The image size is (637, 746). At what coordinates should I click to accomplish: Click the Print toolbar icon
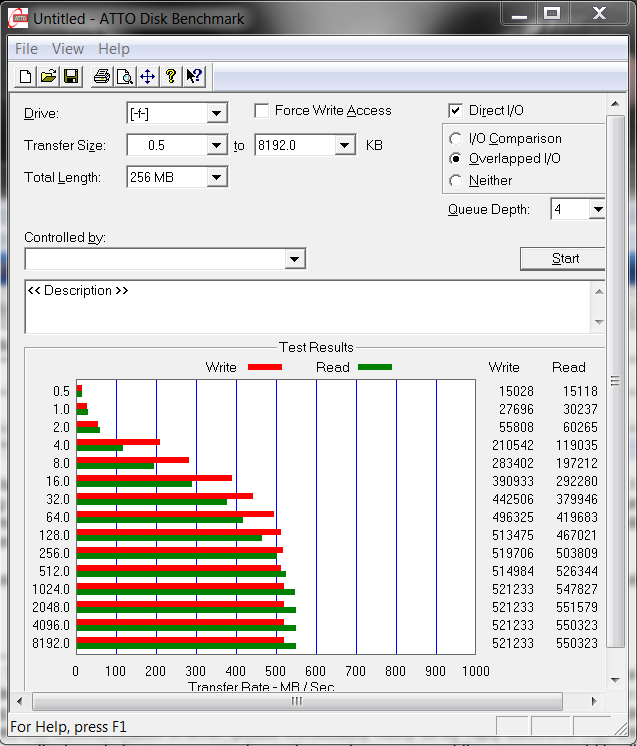pos(101,76)
